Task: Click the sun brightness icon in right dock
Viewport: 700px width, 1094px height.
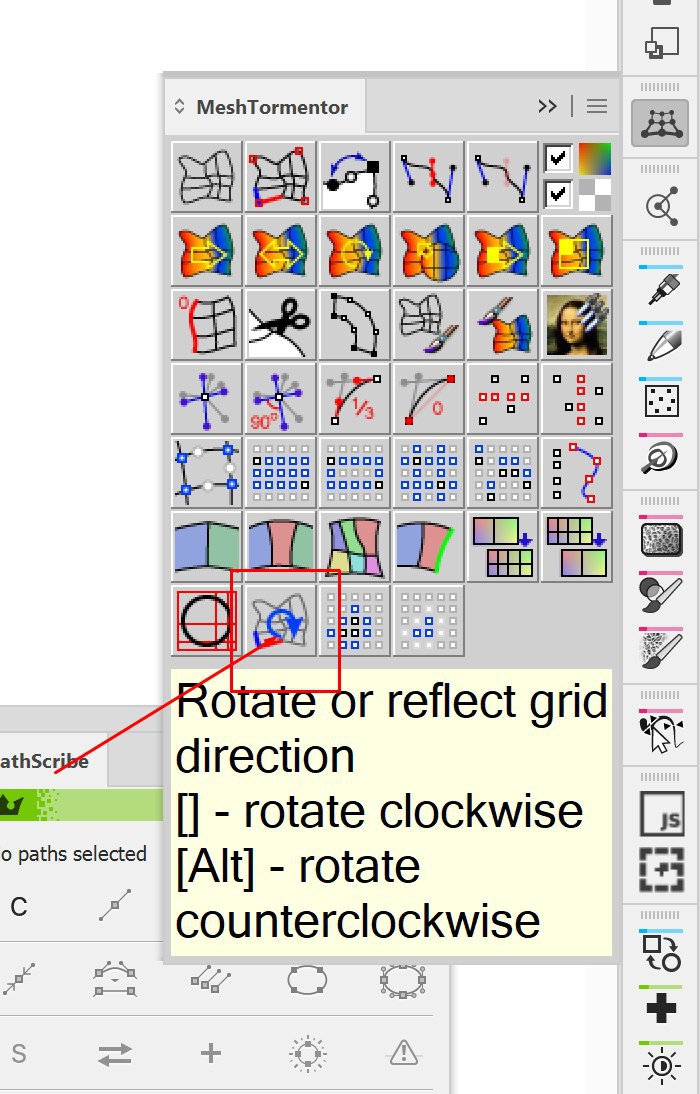Action: (660, 1066)
